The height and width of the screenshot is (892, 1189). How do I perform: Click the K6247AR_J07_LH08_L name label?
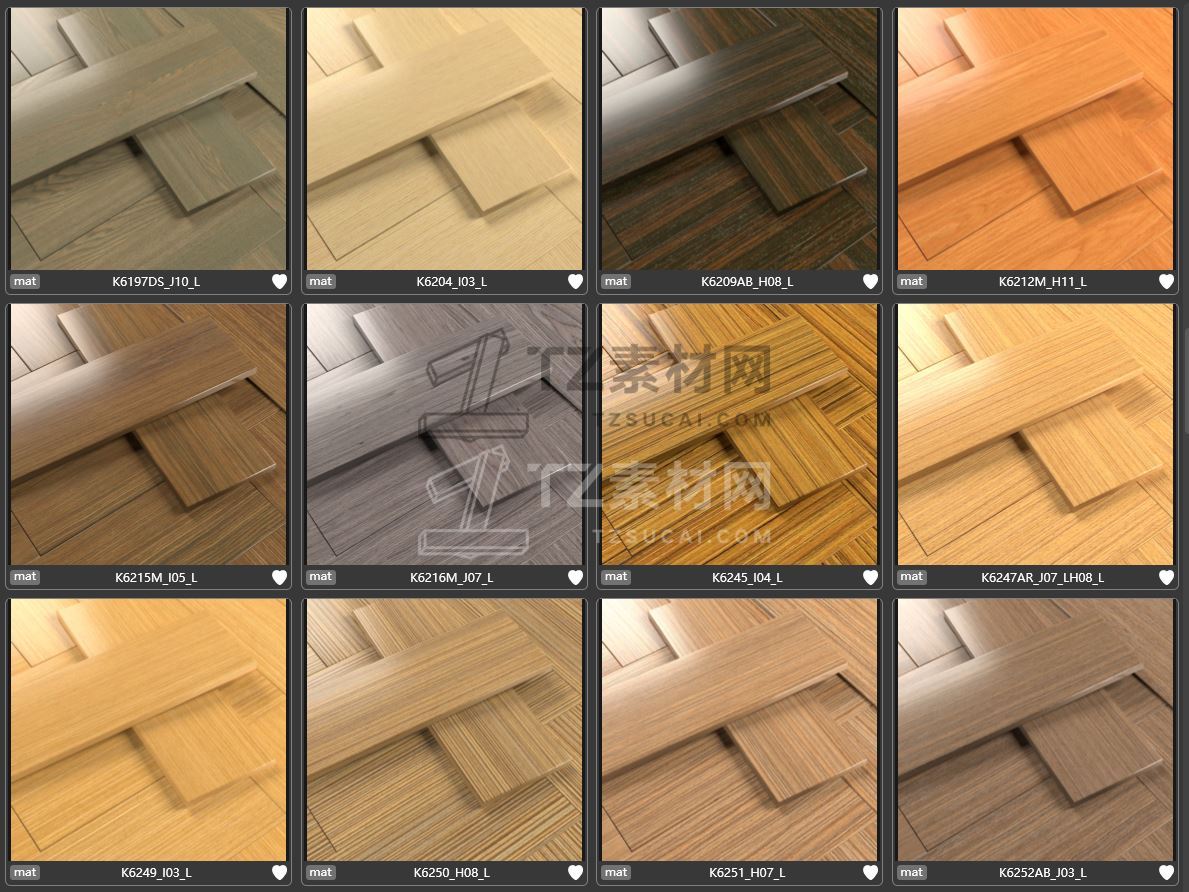(x=1043, y=577)
